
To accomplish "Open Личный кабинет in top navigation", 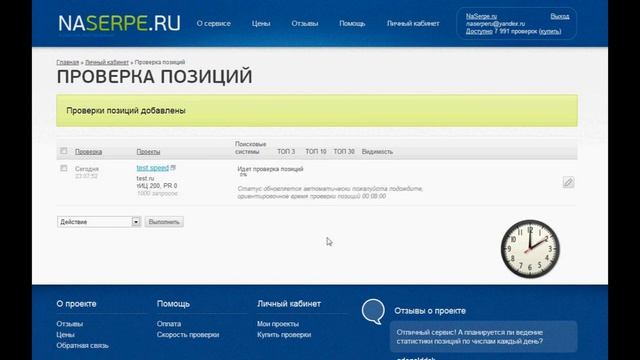I will pos(413,24).
